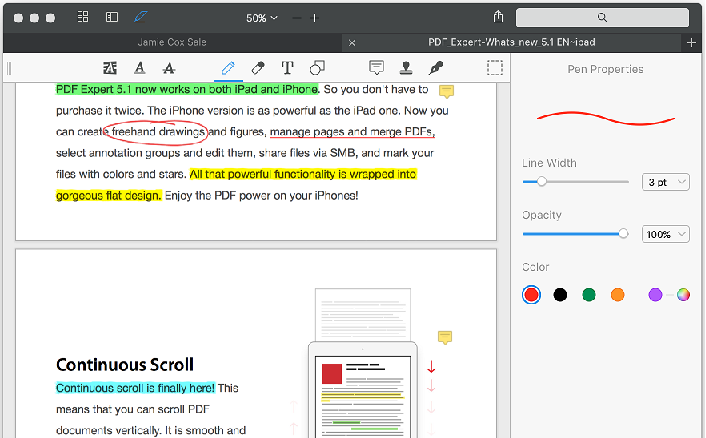Select the Note comment tool
Screen dimensions: 706x438
click(376, 68)
